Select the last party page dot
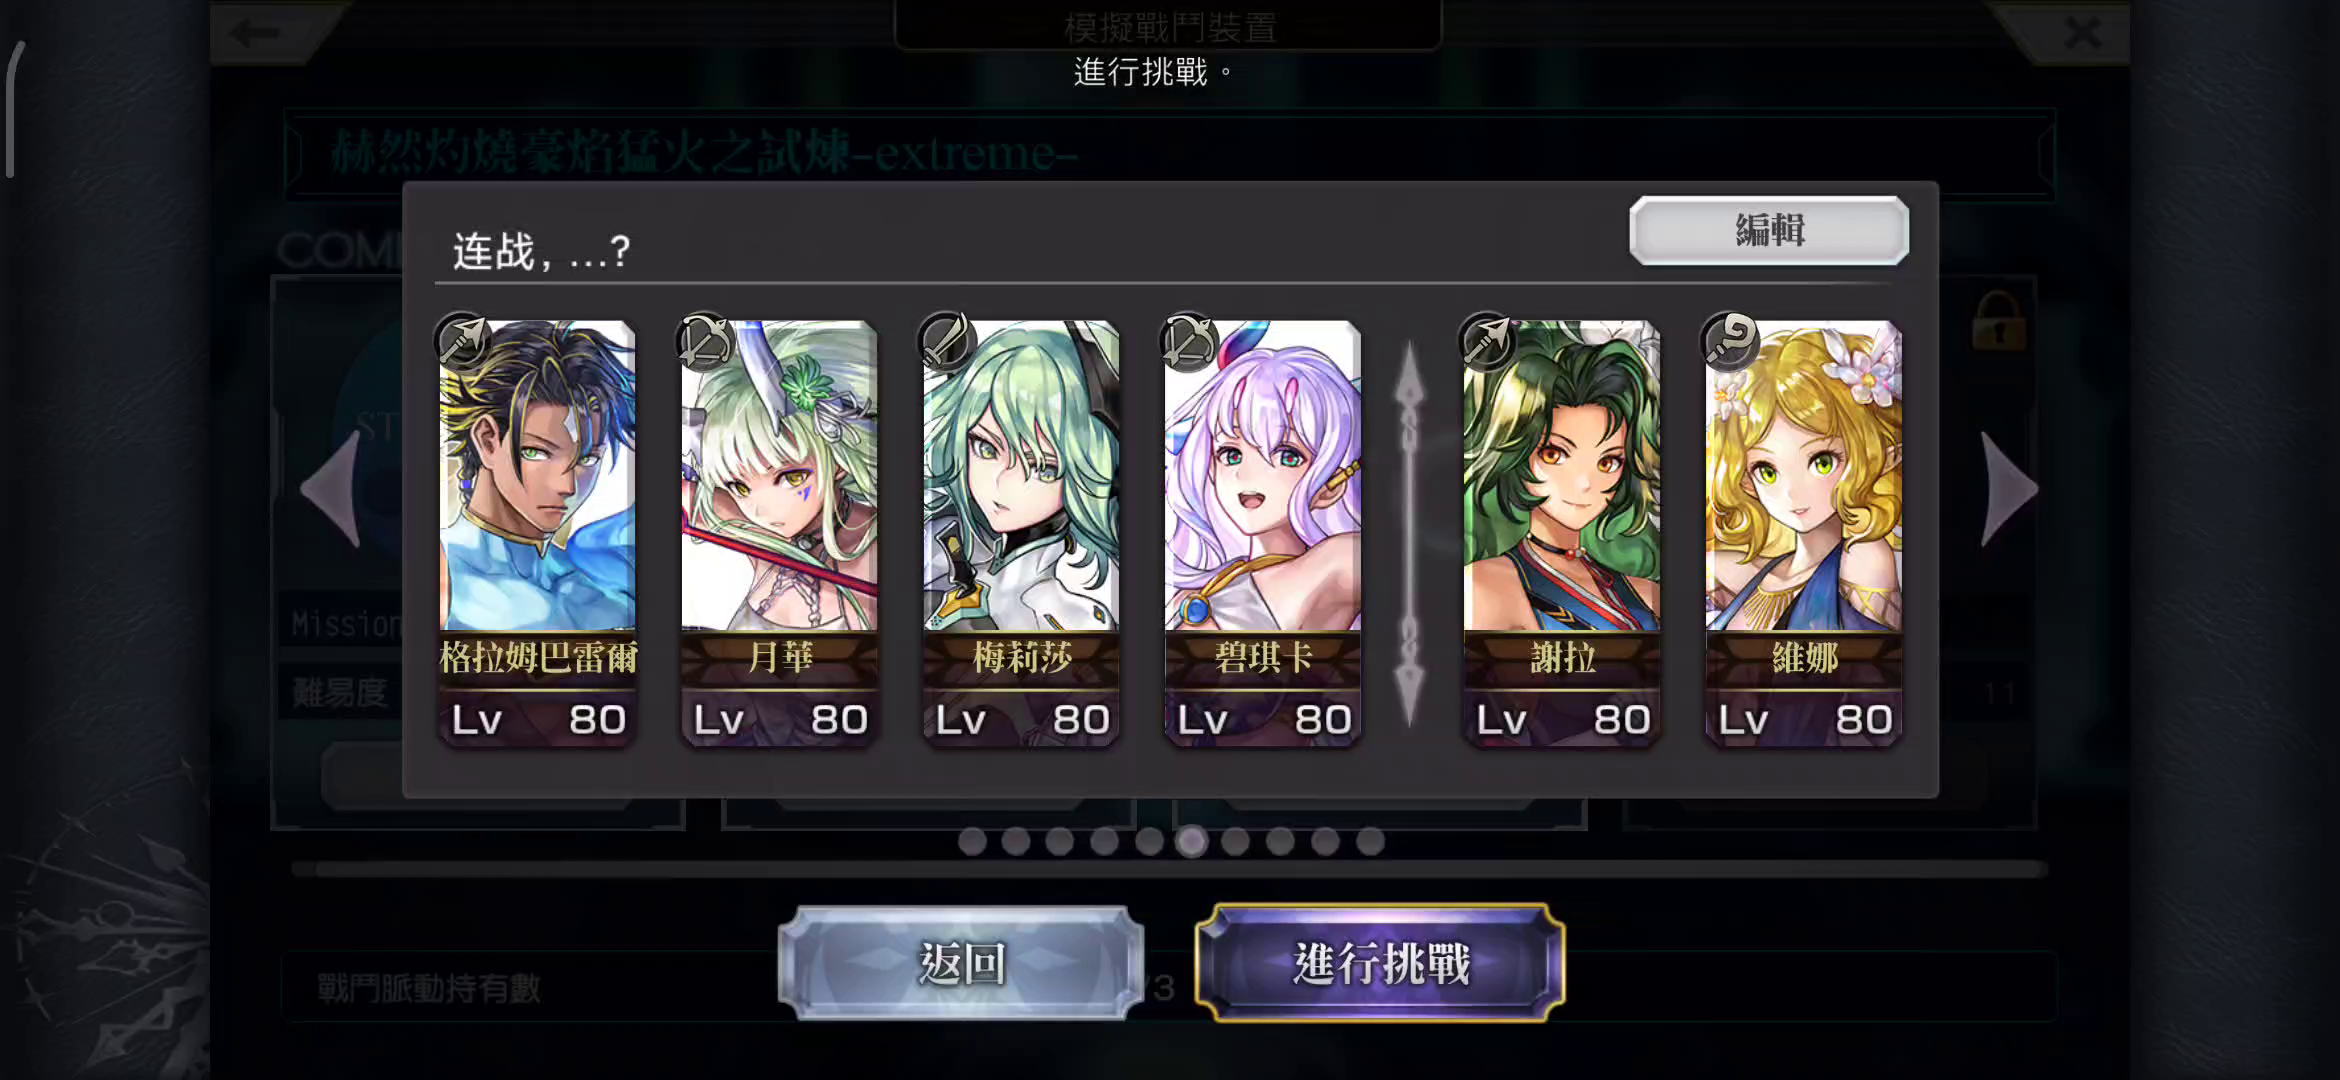 [x=1370, y=842]
